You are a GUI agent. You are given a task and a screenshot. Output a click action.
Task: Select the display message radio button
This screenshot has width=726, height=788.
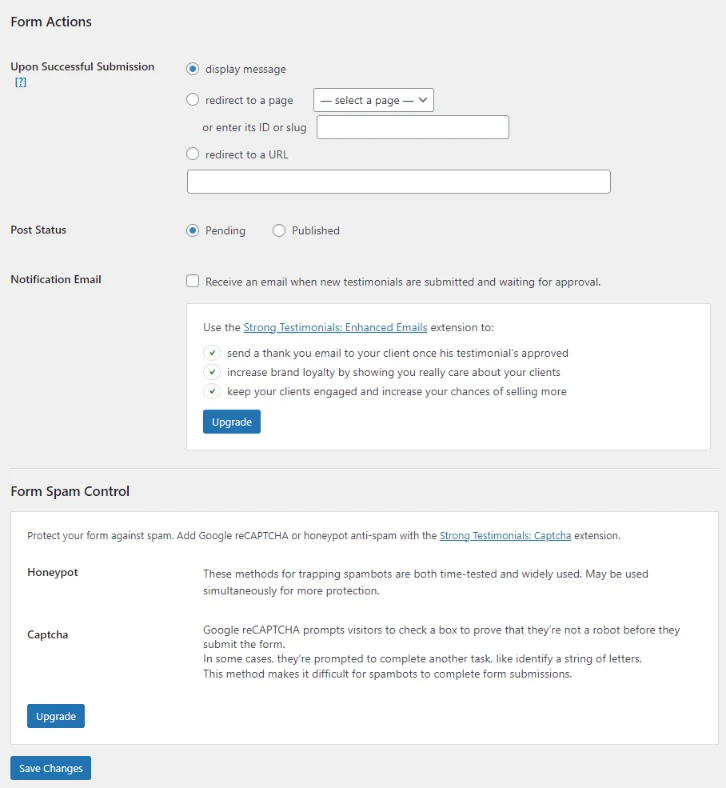pyautogui.click(x=192, y=69)
